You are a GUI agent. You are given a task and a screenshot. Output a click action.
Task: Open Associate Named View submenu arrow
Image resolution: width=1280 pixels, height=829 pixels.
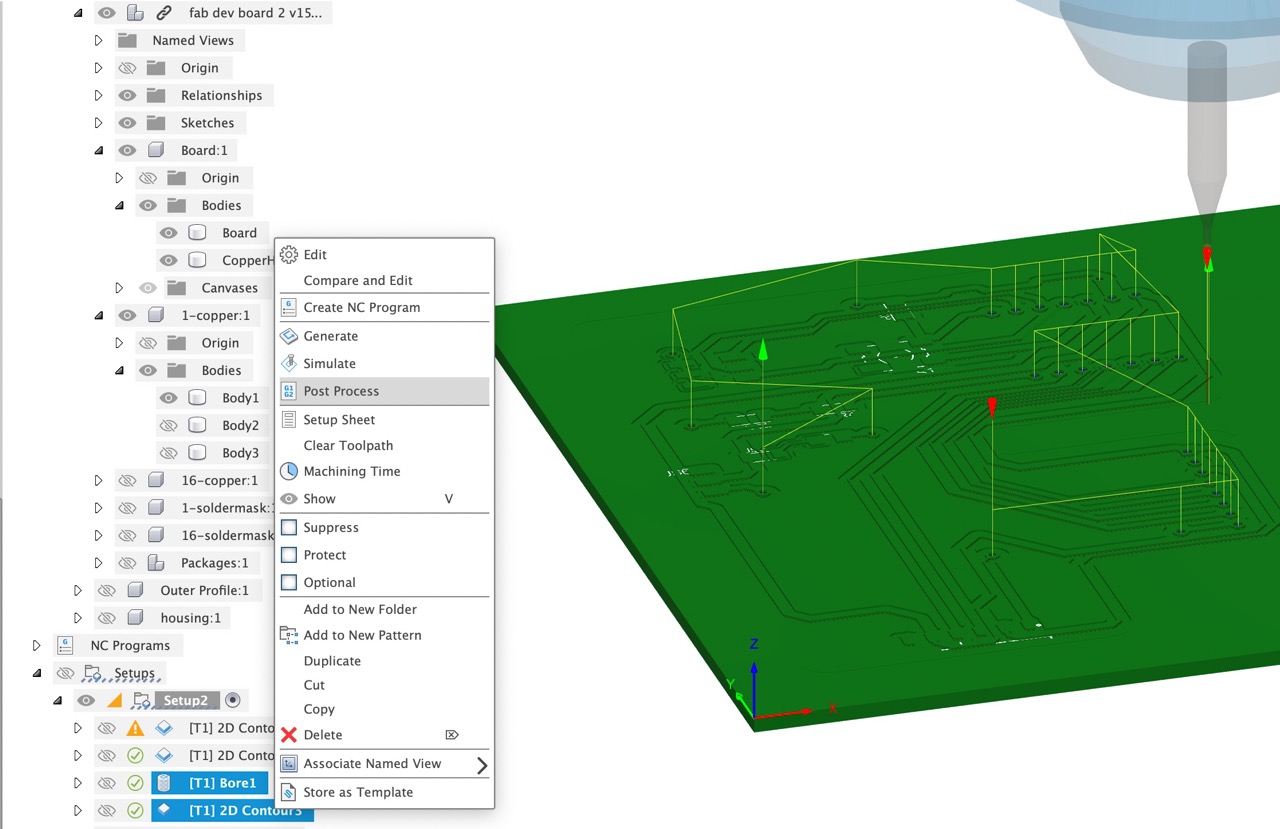click(482, 766)
